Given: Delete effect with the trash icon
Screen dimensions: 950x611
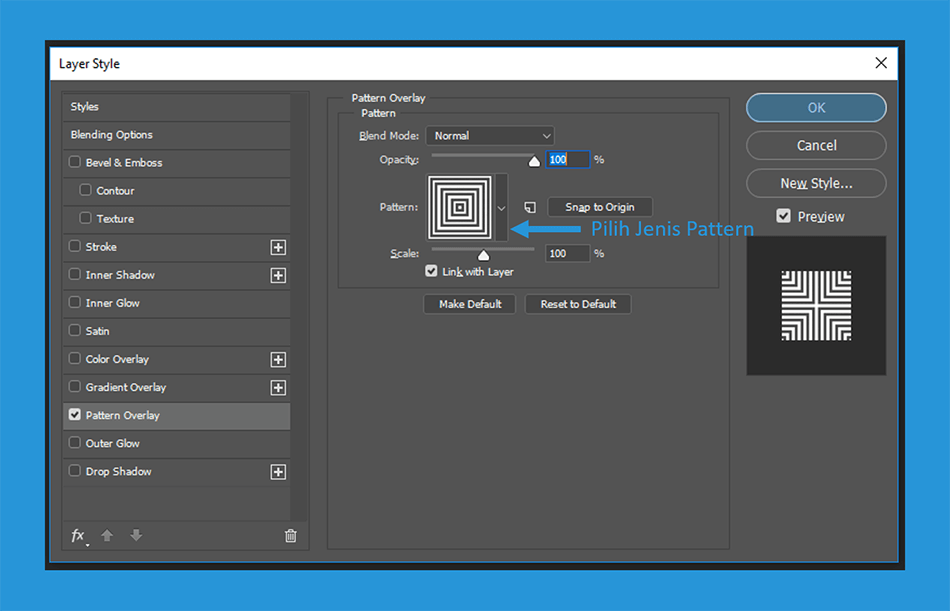Looking at the screenshot, I should 291,536.
